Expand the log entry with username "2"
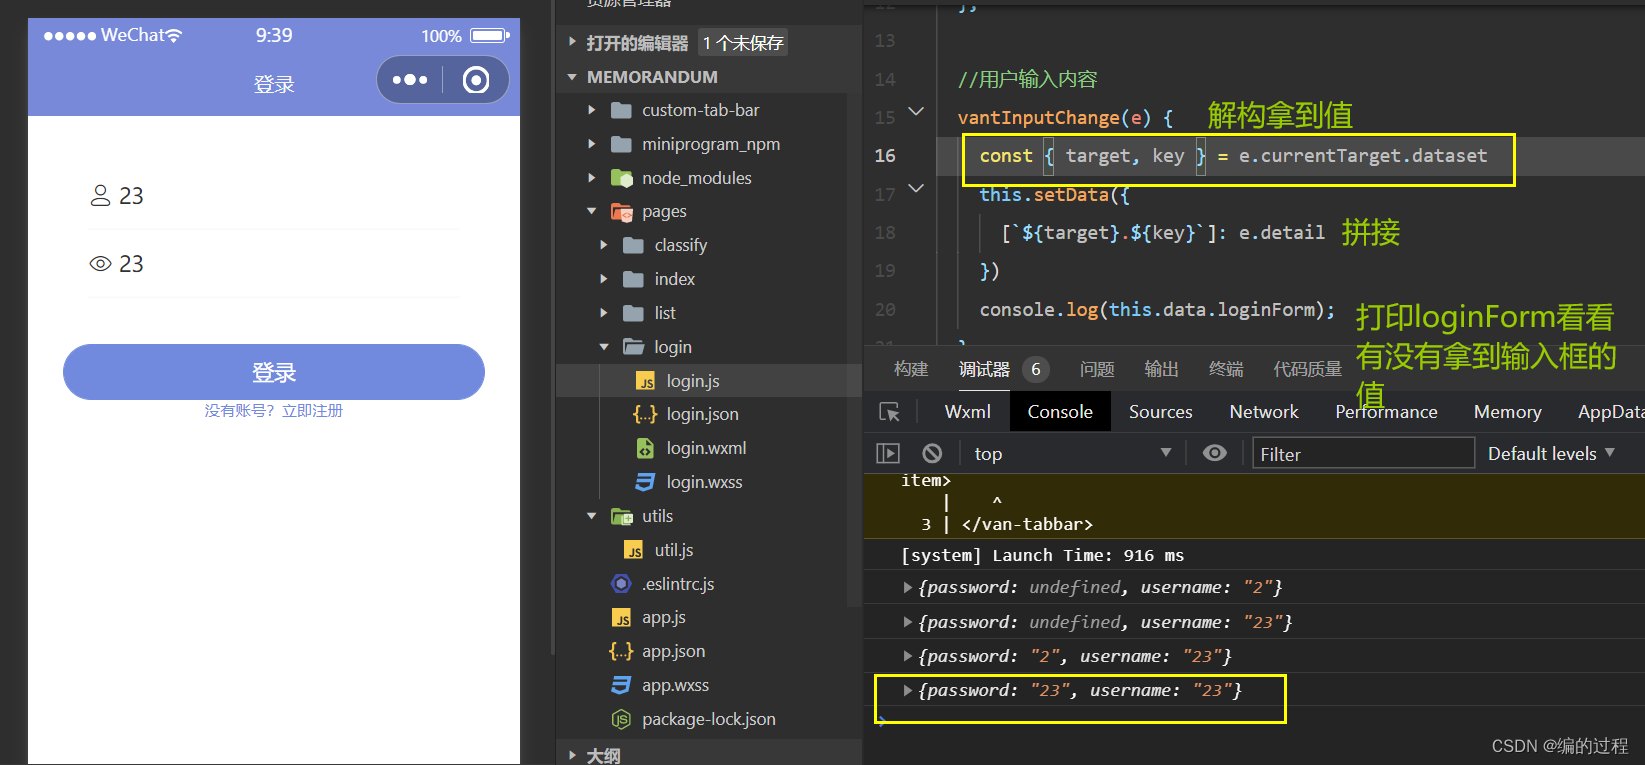 coord(907,588)
